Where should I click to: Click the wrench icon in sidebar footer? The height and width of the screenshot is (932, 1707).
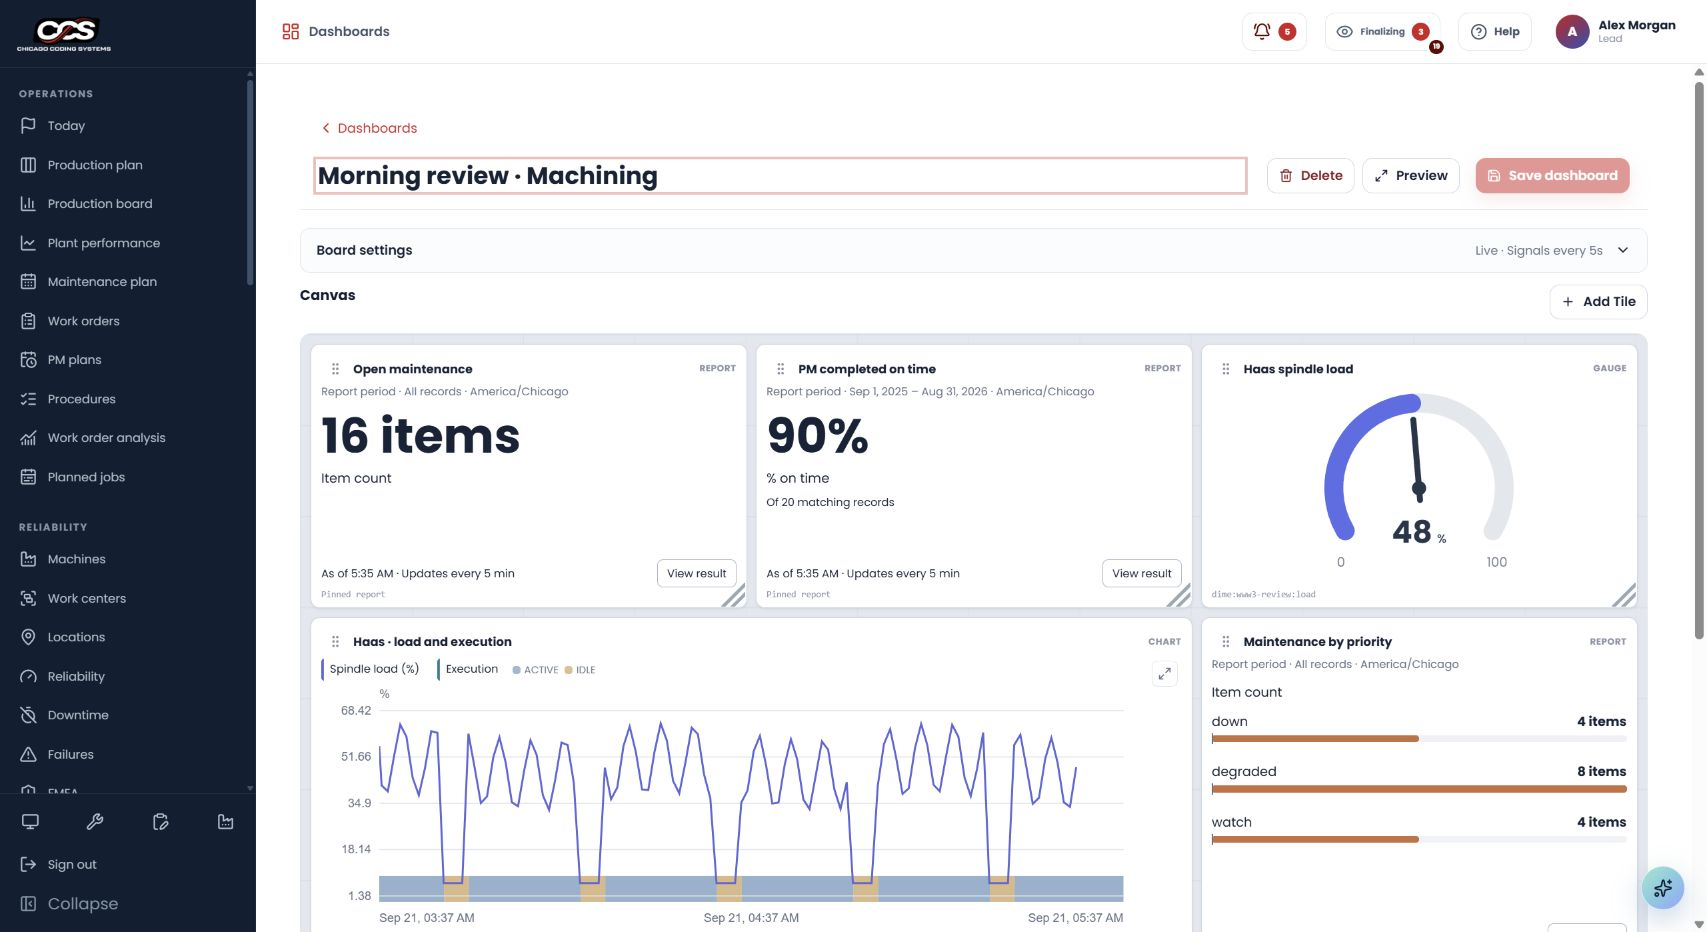coord(95,822)
